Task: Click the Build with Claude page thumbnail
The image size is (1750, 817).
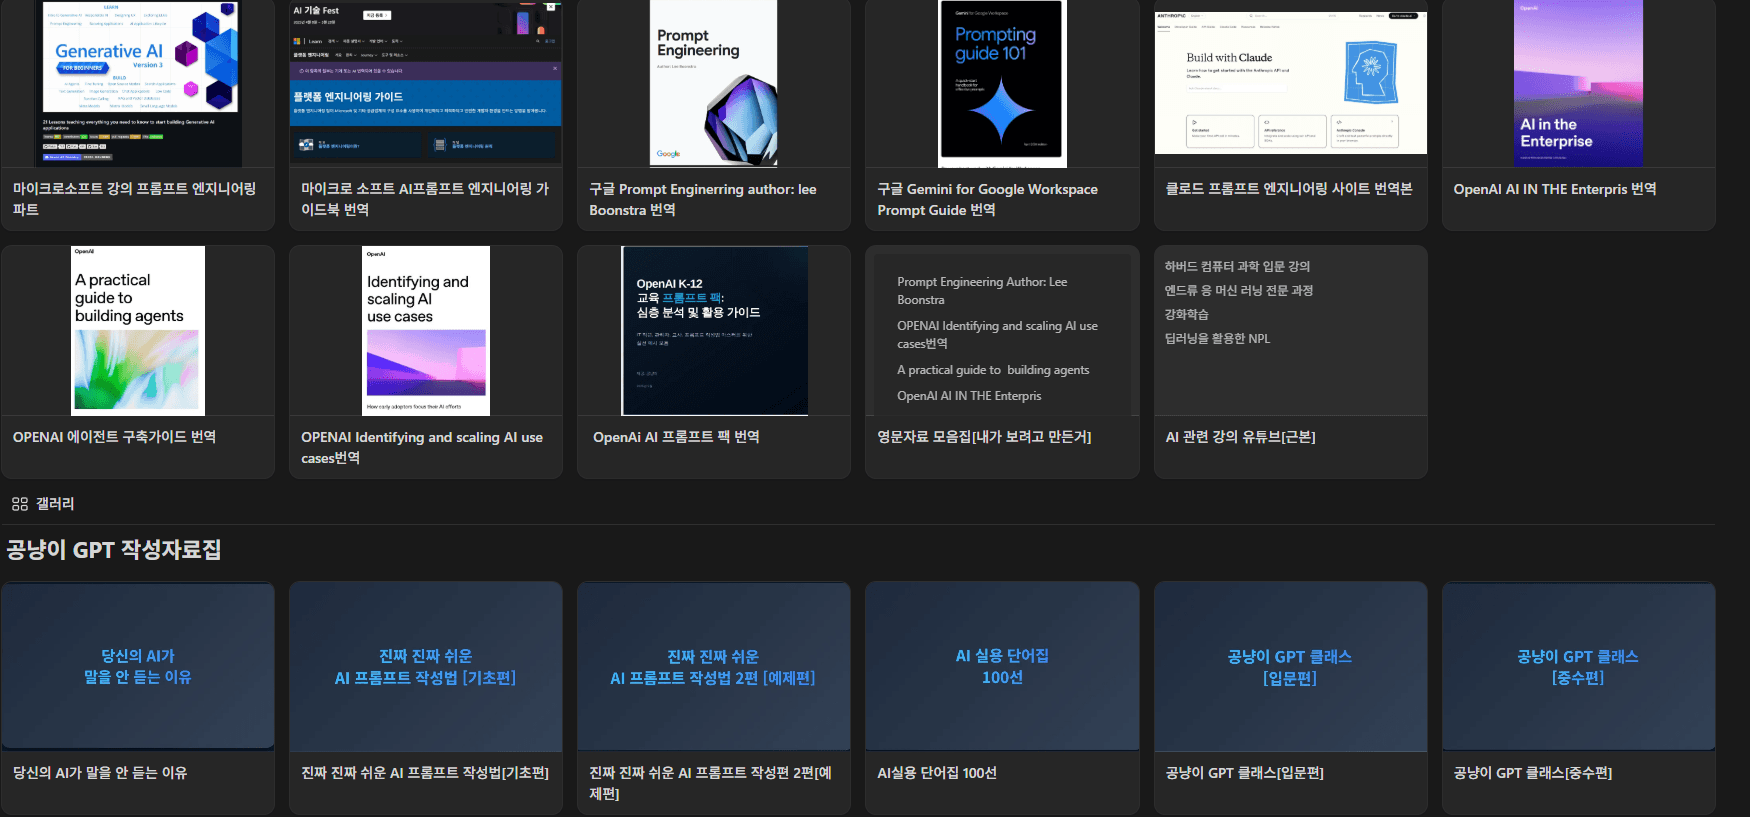Action: (1290, 83)
